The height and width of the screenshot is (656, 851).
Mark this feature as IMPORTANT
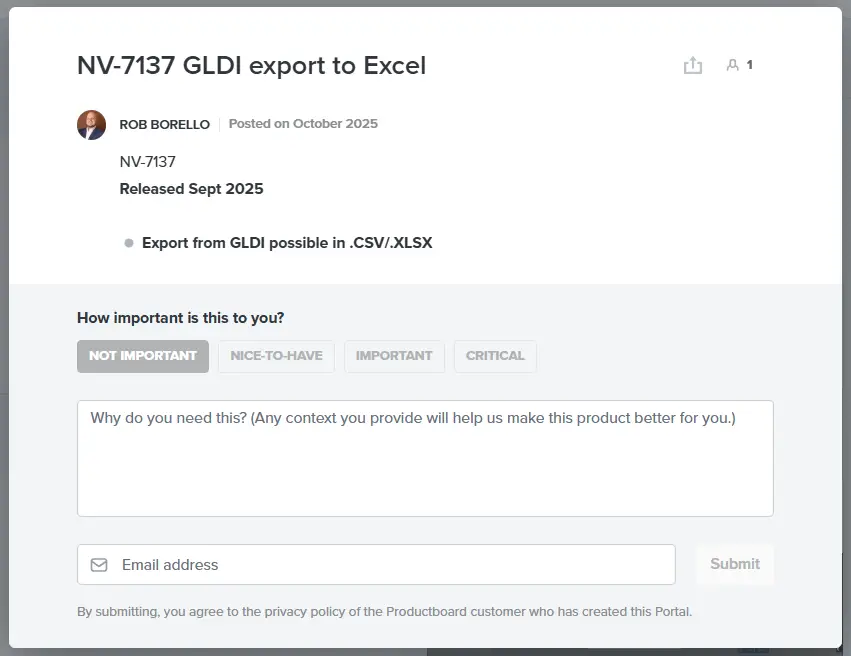tap(394, 356)
